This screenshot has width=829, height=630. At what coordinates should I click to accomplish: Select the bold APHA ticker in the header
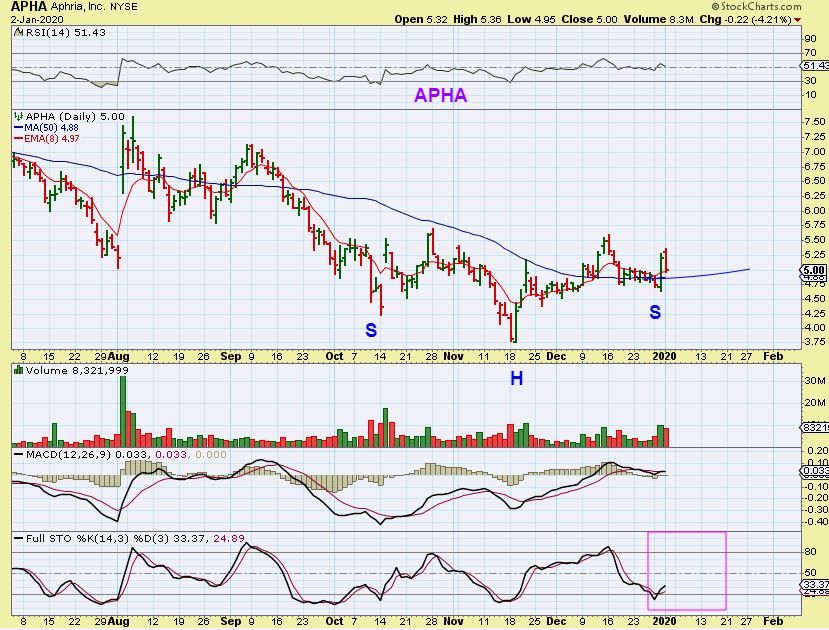click(29, 6)
